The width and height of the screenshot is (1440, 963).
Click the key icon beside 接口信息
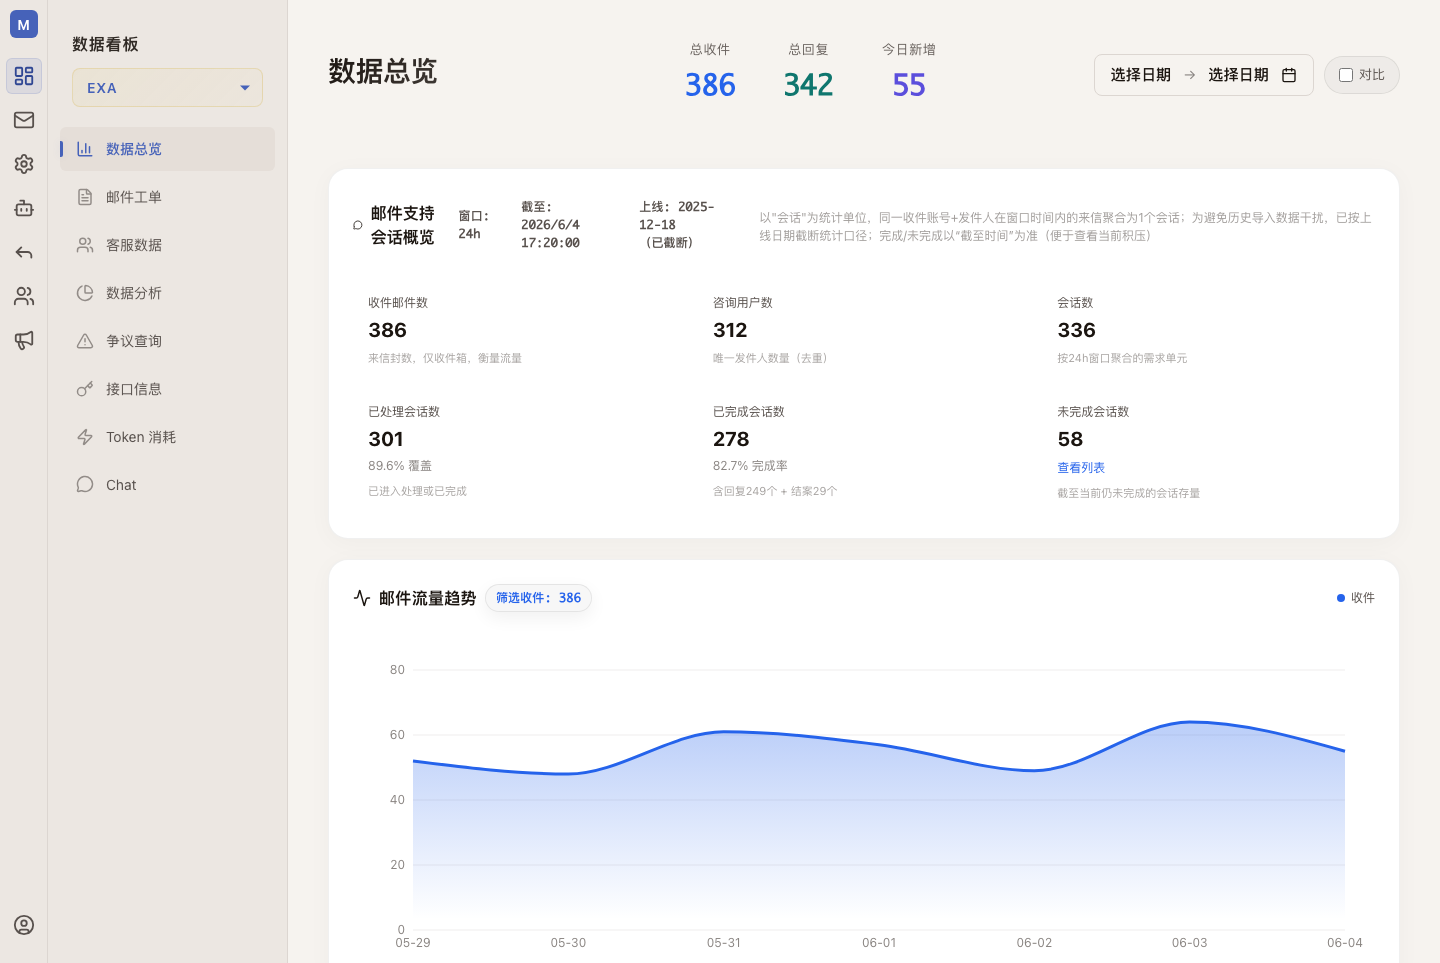tap(85, 389)
